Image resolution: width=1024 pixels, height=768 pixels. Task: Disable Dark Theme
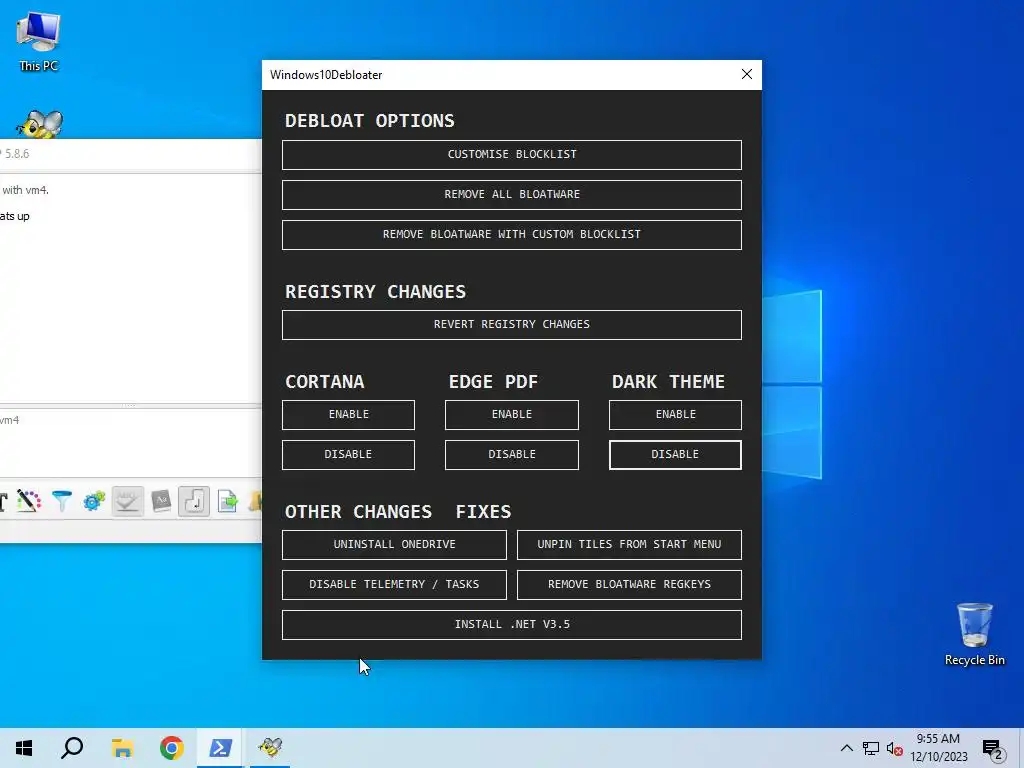pos(675,455)
